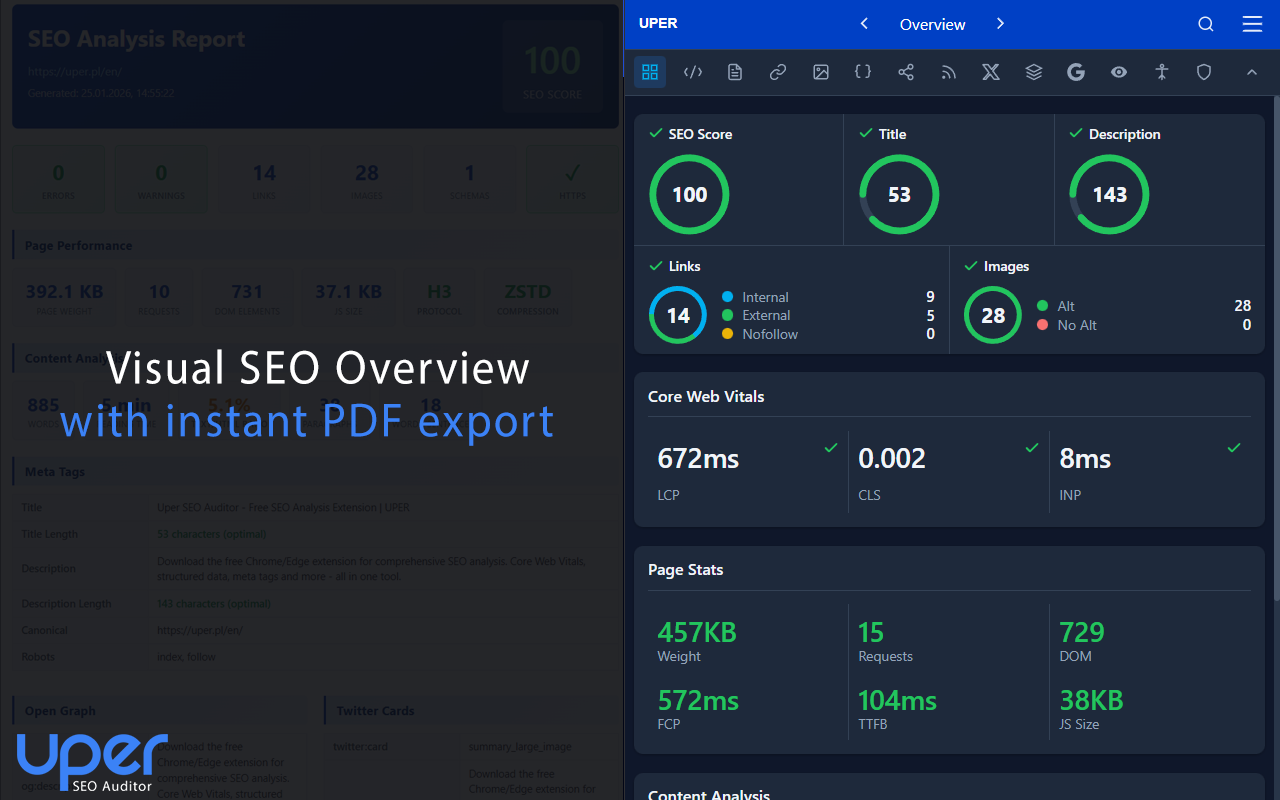Image resolution: width=1280 pixels, height=800 pixels.
Task: Navigate forward with the right arrow
Action: click(x=1000, y=24)
